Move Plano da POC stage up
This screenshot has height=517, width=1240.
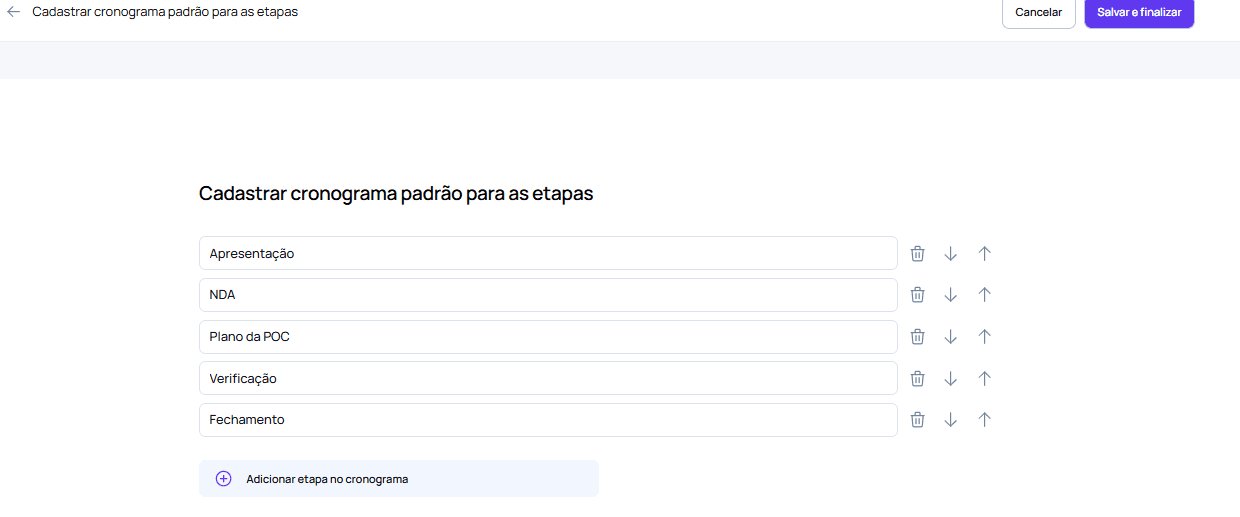click(x=984, y=337)
